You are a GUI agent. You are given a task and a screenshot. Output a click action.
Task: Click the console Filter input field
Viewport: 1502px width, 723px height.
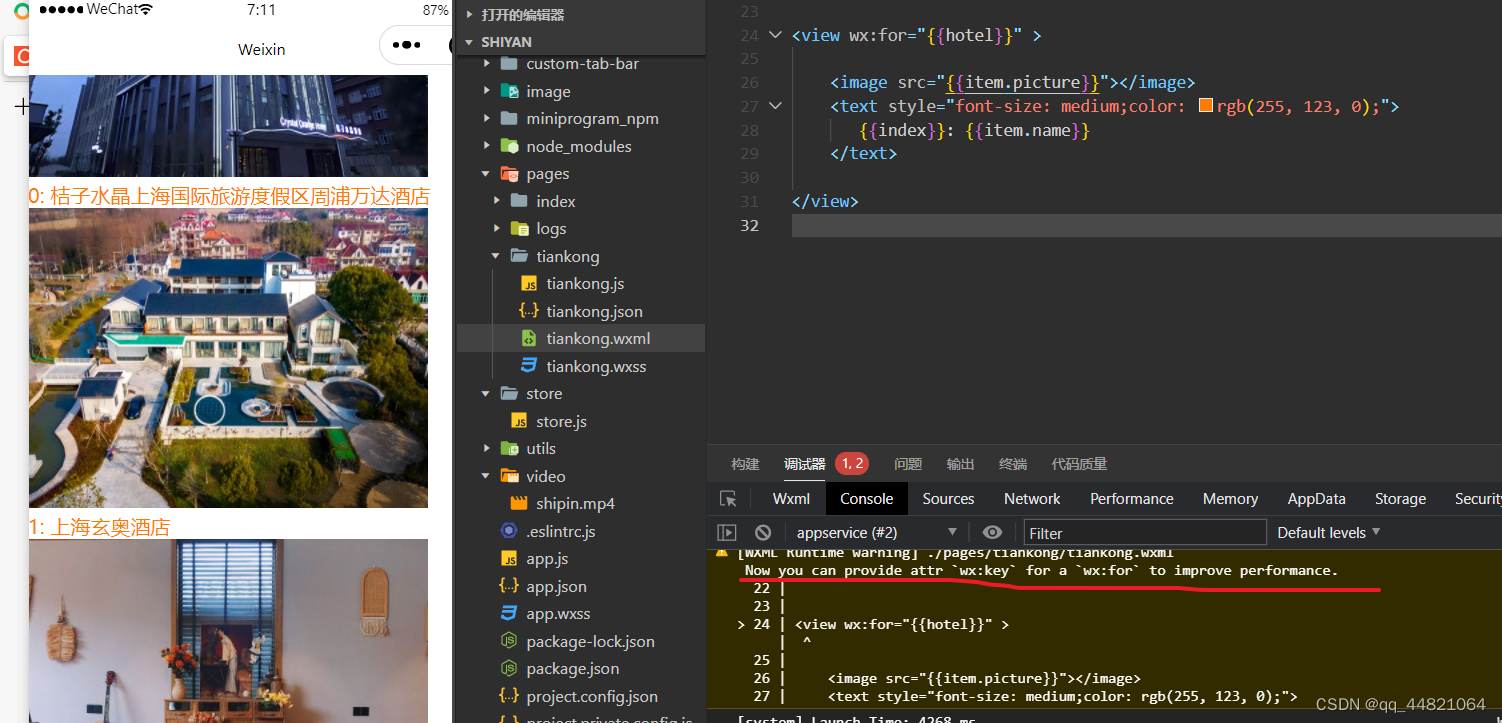(1145, 532)
